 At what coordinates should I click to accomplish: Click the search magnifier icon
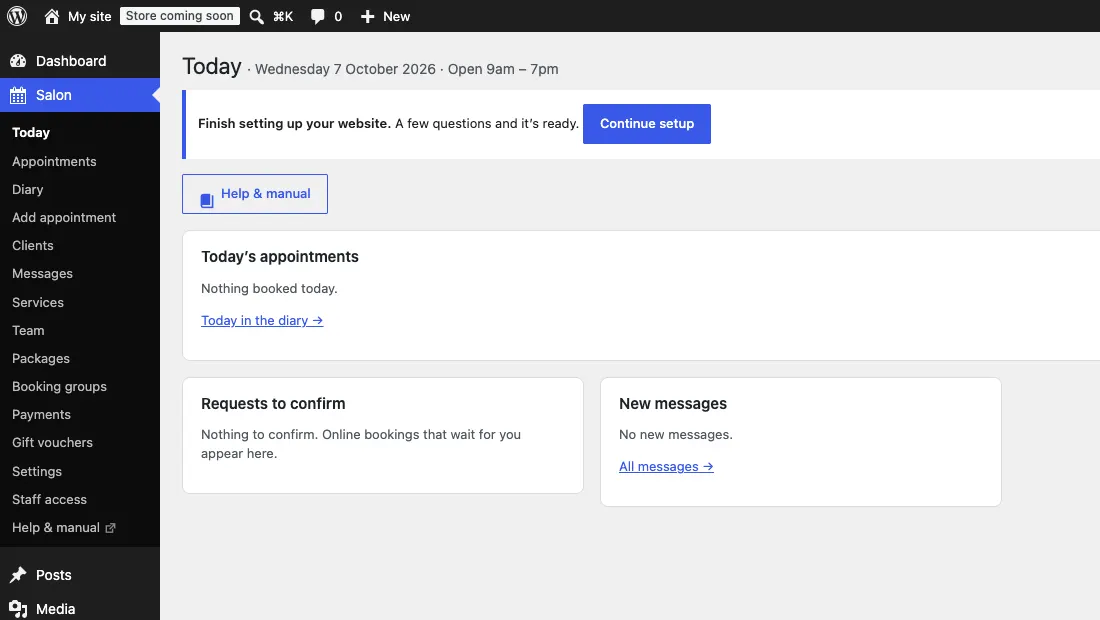(257, 17)
